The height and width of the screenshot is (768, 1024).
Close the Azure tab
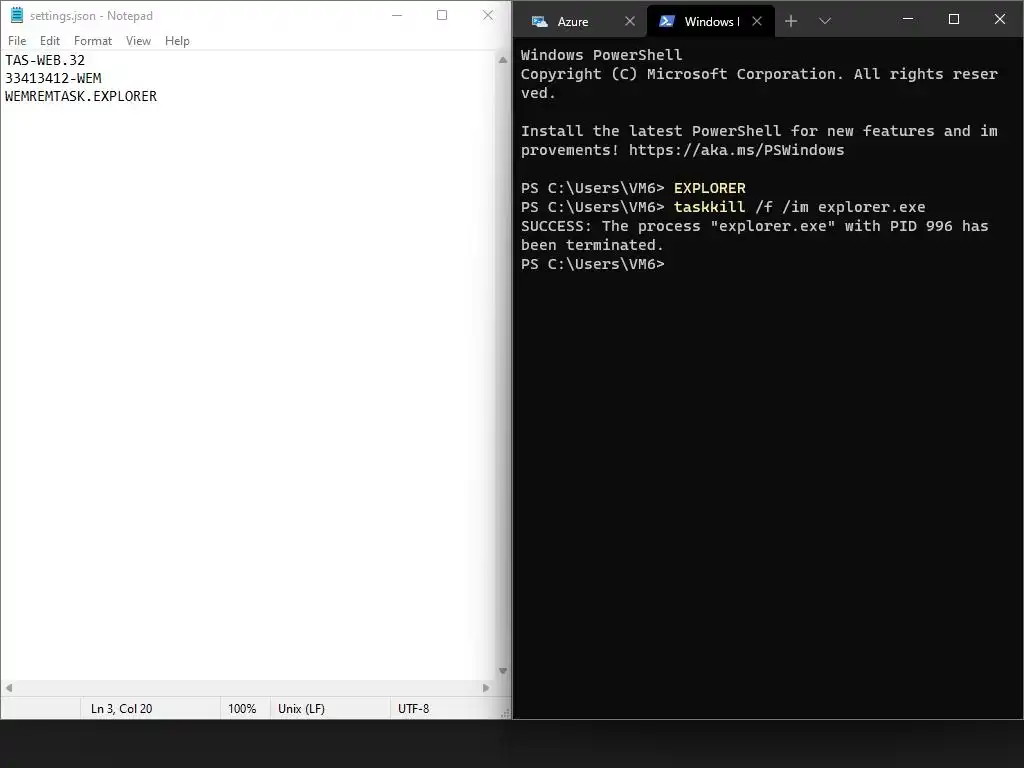tap(630, 22)
